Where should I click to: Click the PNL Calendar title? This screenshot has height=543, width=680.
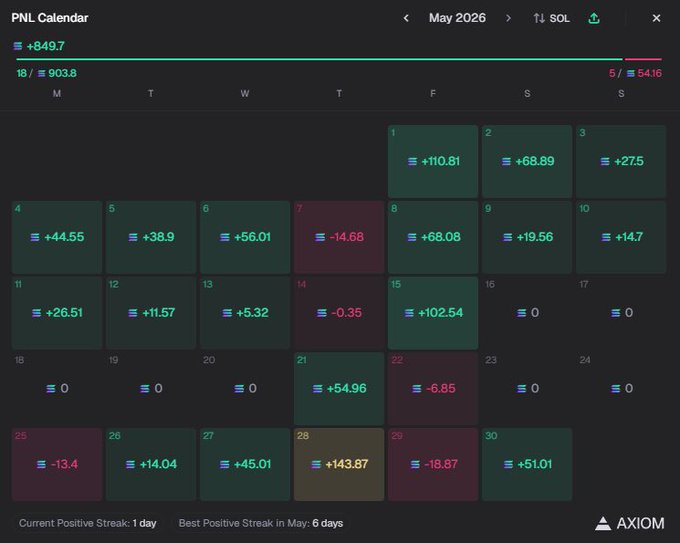point(49,18)
